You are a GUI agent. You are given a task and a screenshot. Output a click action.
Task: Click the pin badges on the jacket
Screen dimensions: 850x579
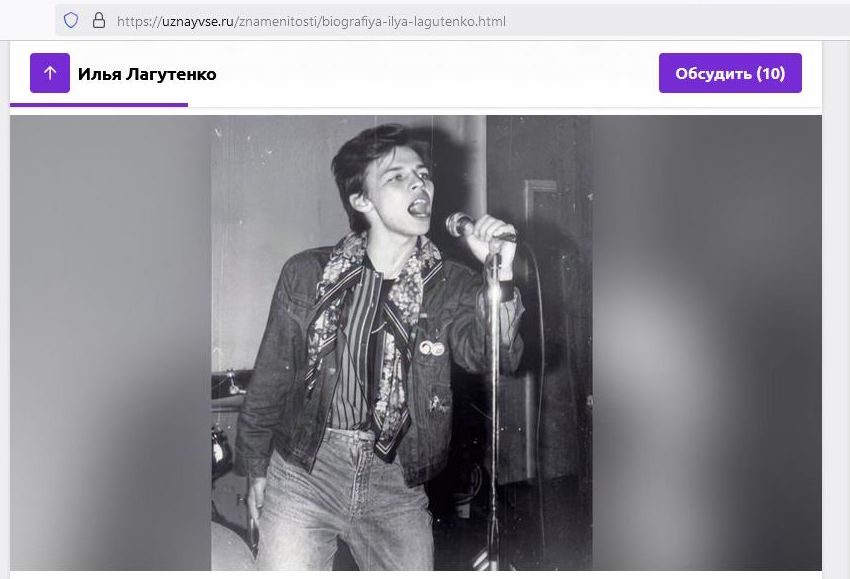coord(431,347)
